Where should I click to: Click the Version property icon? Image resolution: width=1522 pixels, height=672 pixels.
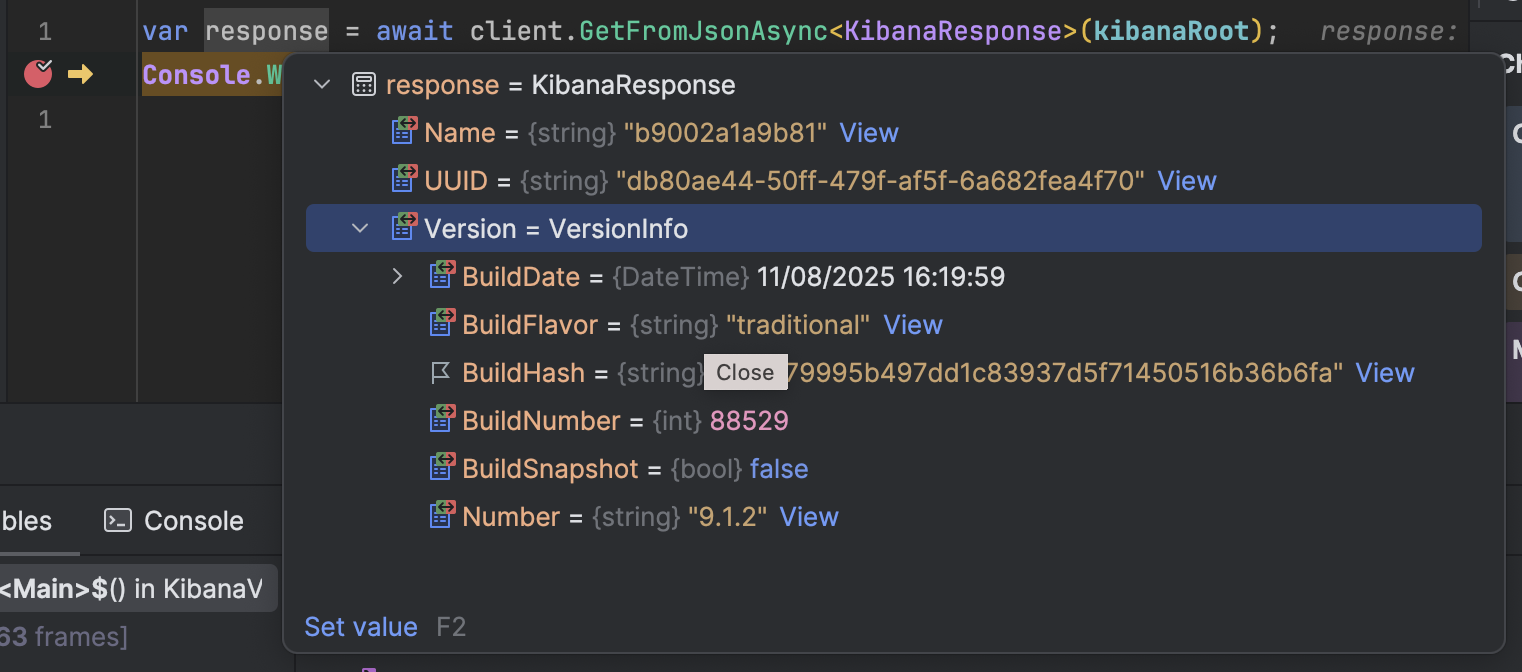pos(403,227)
